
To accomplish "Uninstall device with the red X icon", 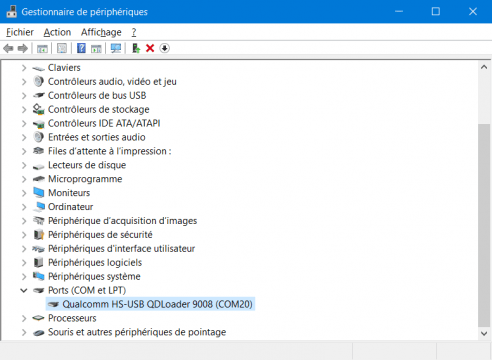I will pyautogui.click(x=150, y=49).
